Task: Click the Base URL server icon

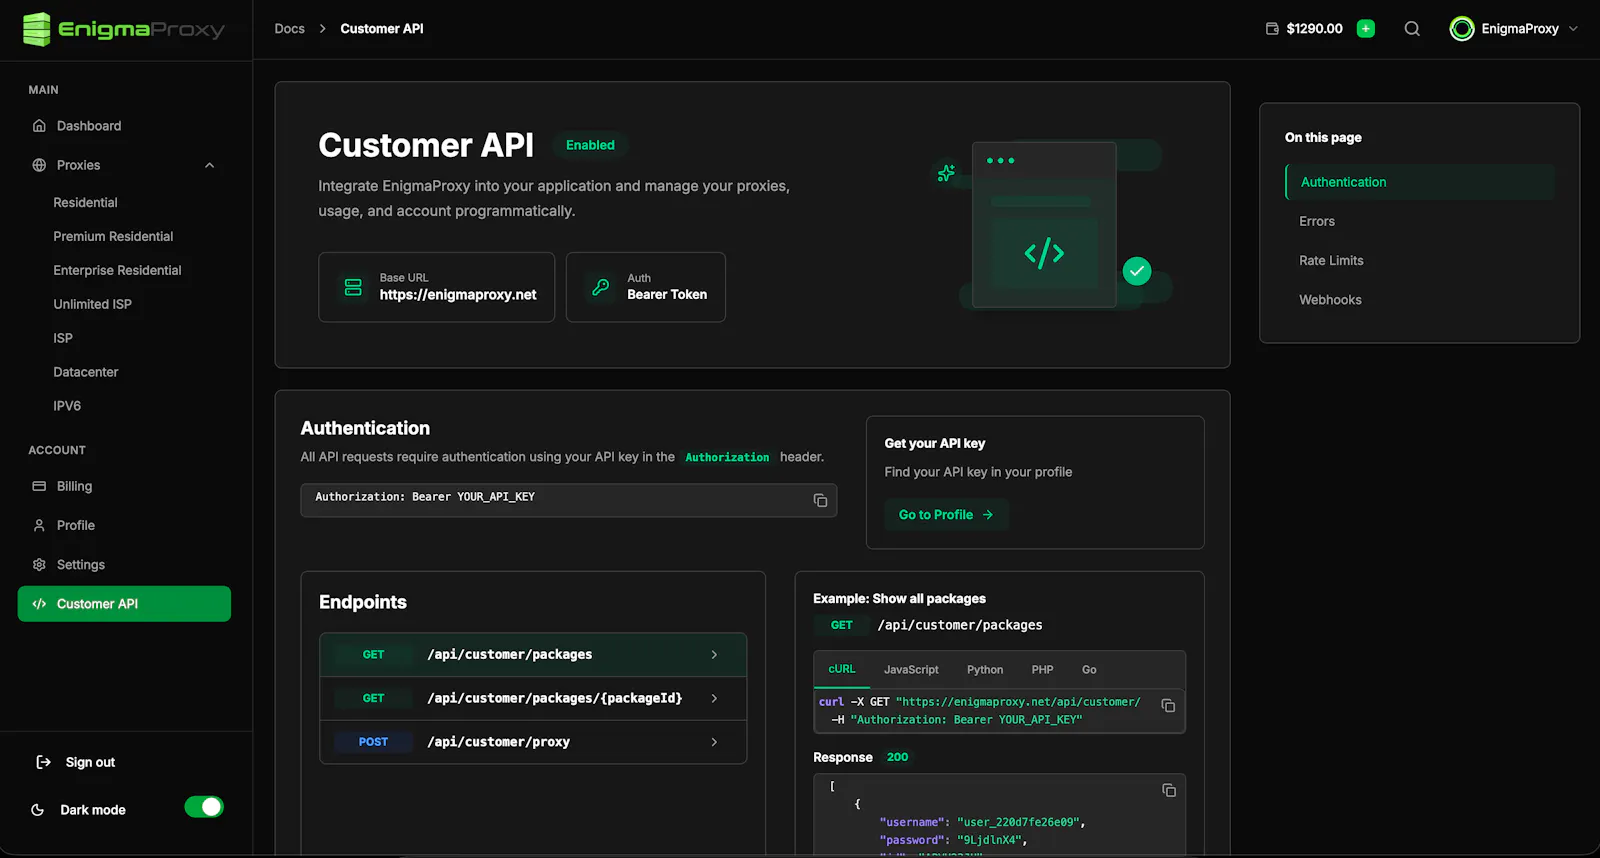Action: click(x=353, y=287)
